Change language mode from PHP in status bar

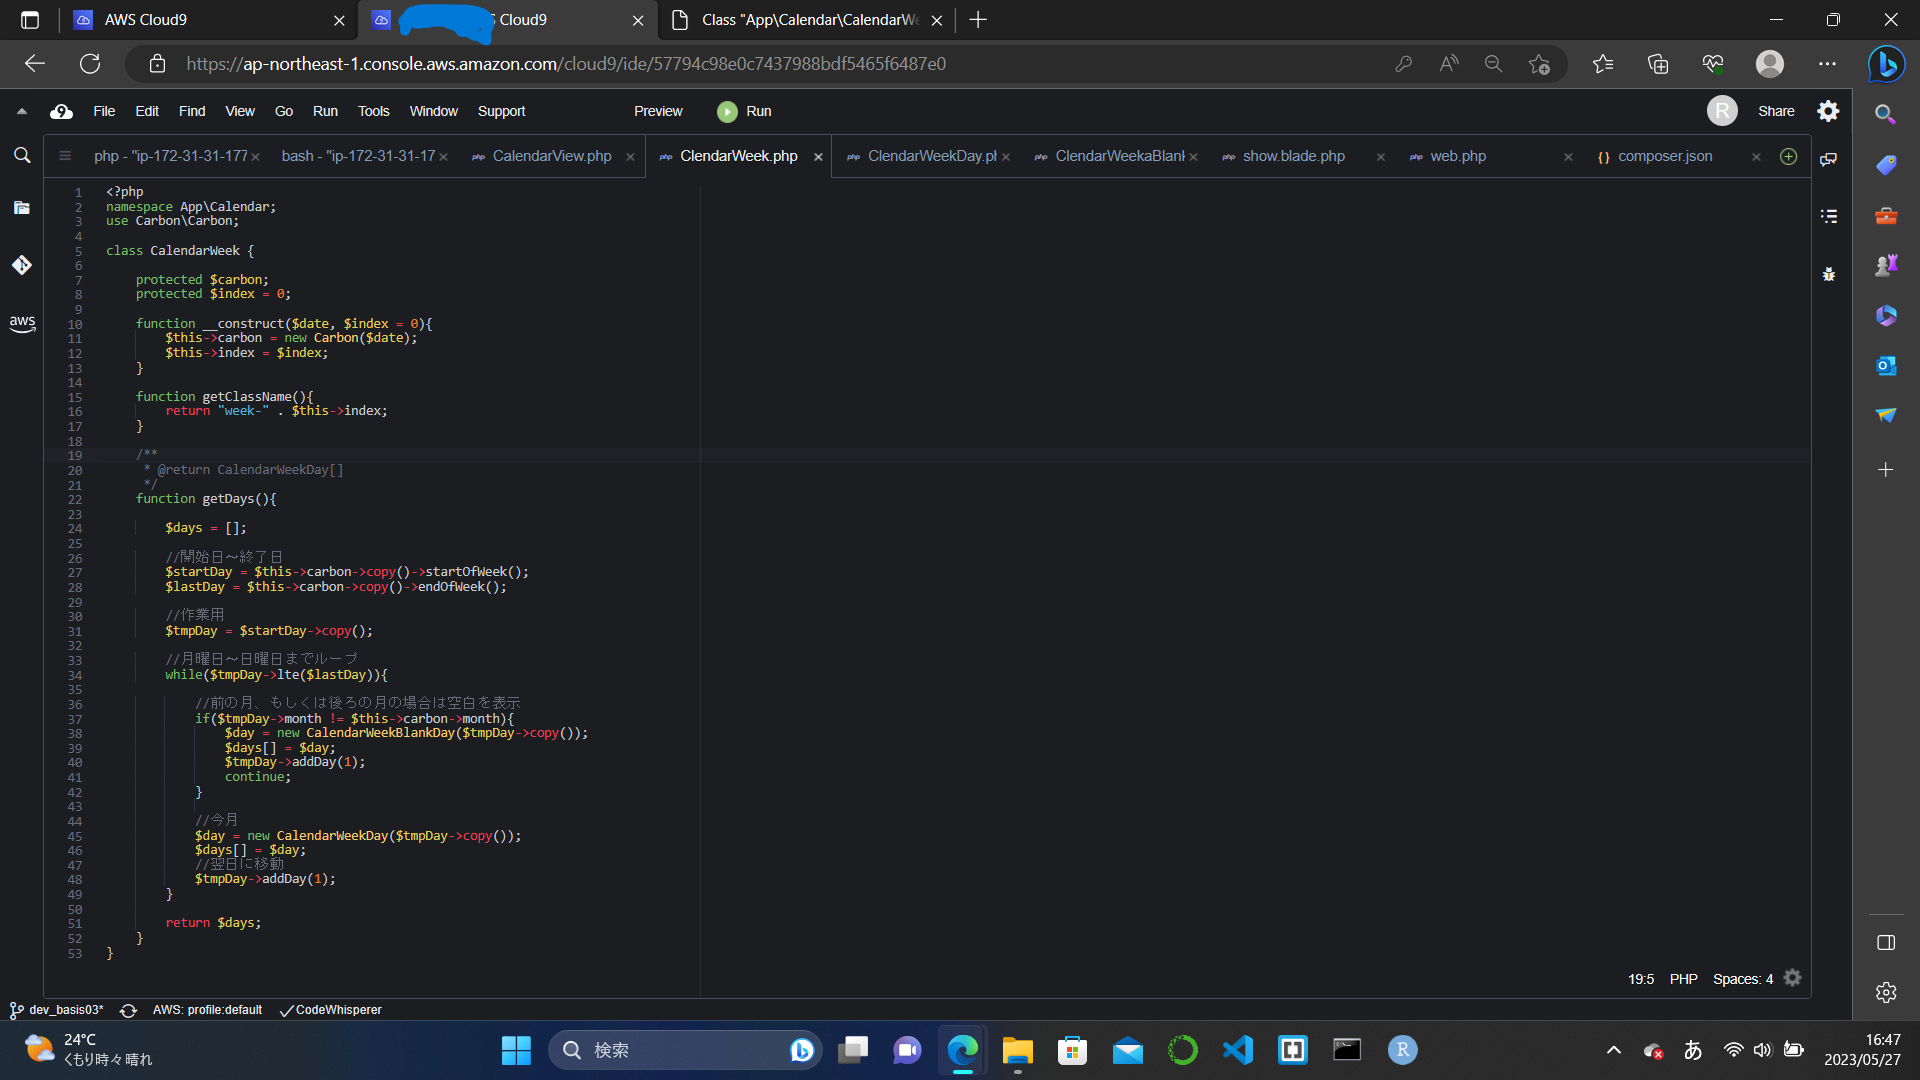[x=1683, y=979]
